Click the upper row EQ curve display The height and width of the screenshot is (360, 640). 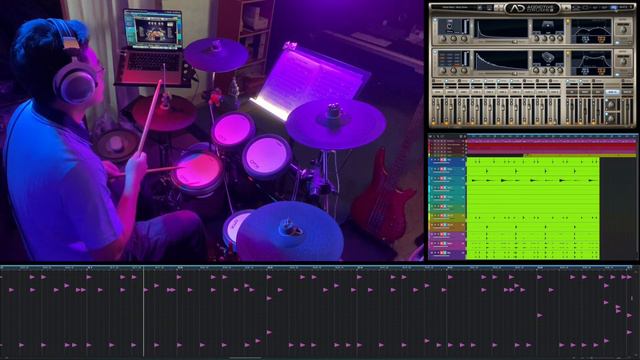[591, 31]
